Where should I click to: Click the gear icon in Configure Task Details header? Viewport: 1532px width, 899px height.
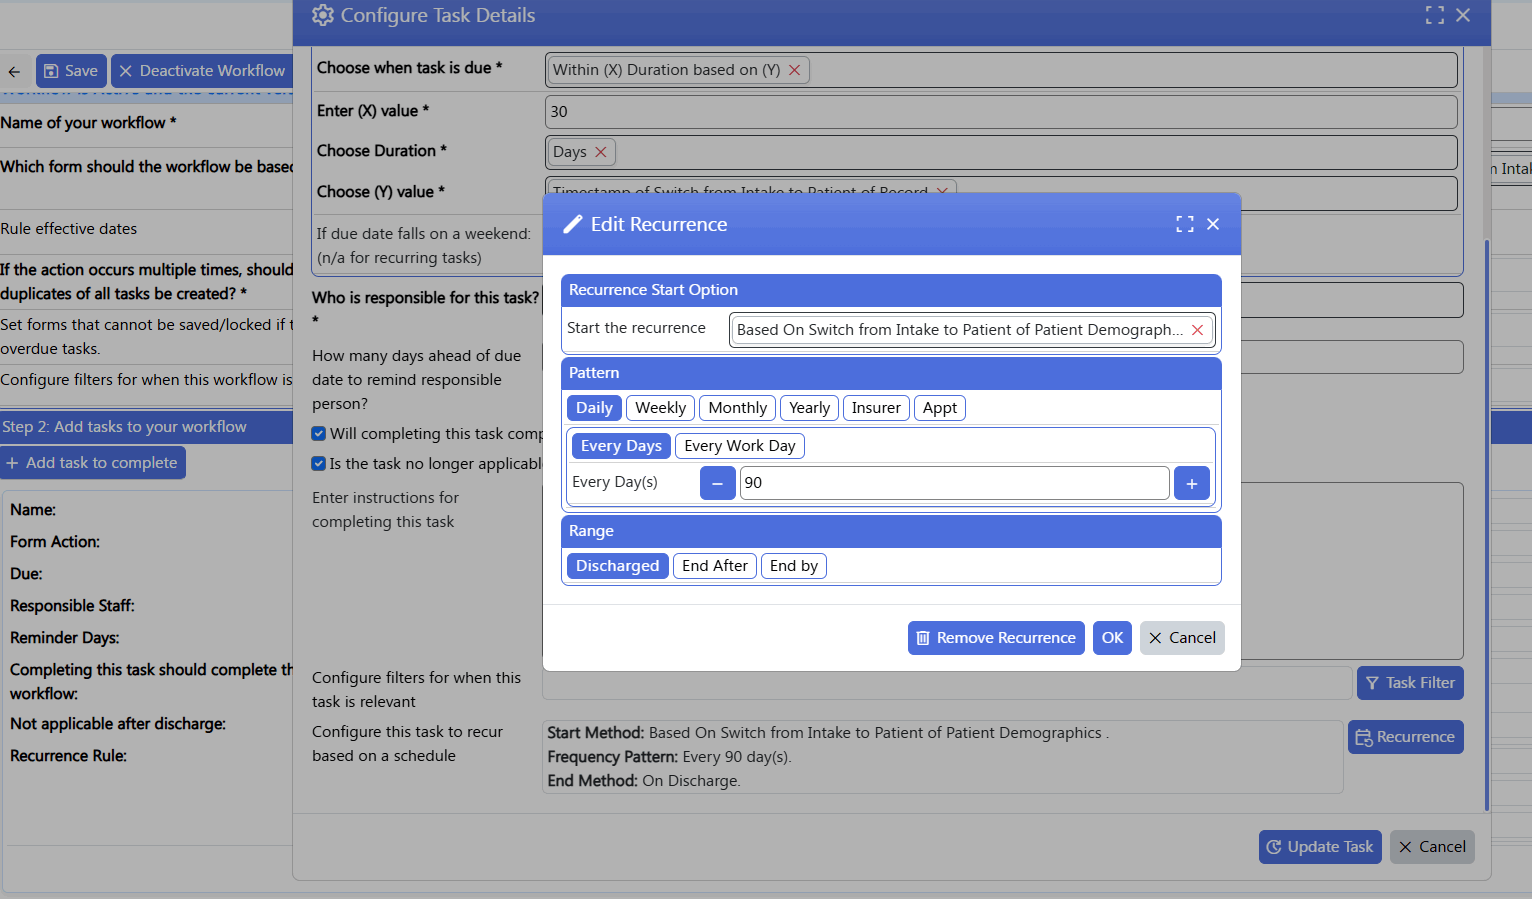pos(322,15)
